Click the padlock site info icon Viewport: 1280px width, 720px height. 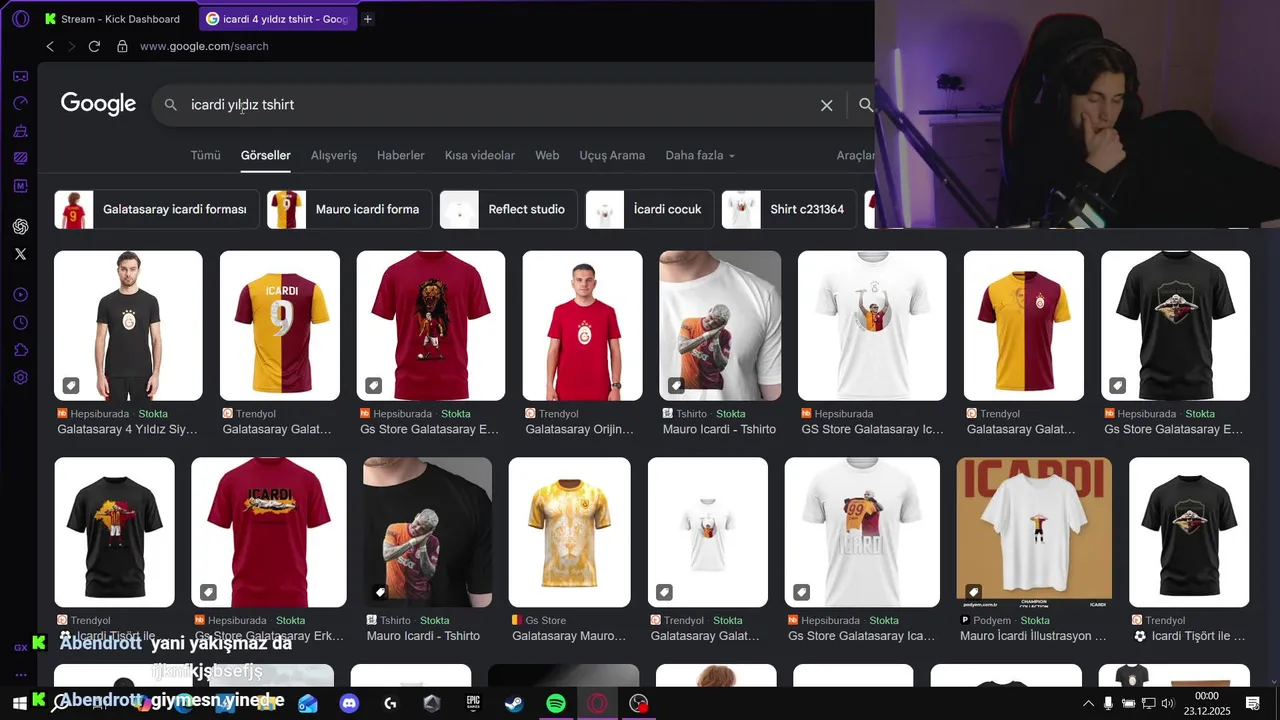pos(122,46)
